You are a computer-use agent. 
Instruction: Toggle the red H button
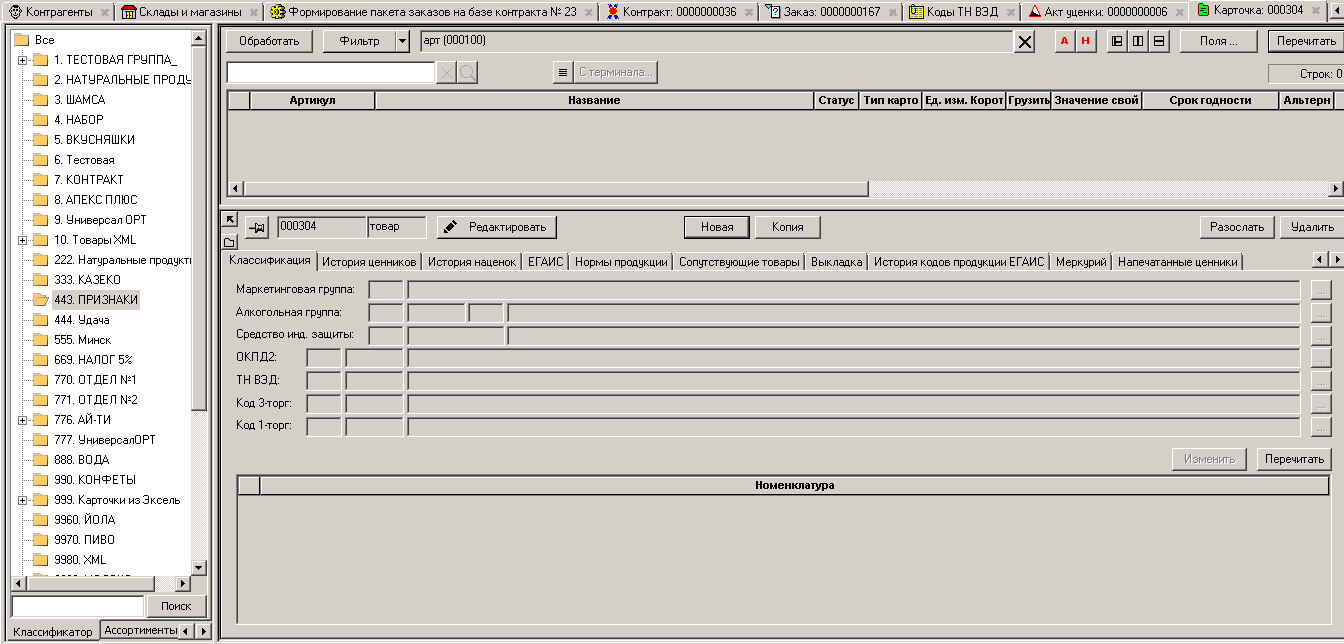pos(1085,41)
